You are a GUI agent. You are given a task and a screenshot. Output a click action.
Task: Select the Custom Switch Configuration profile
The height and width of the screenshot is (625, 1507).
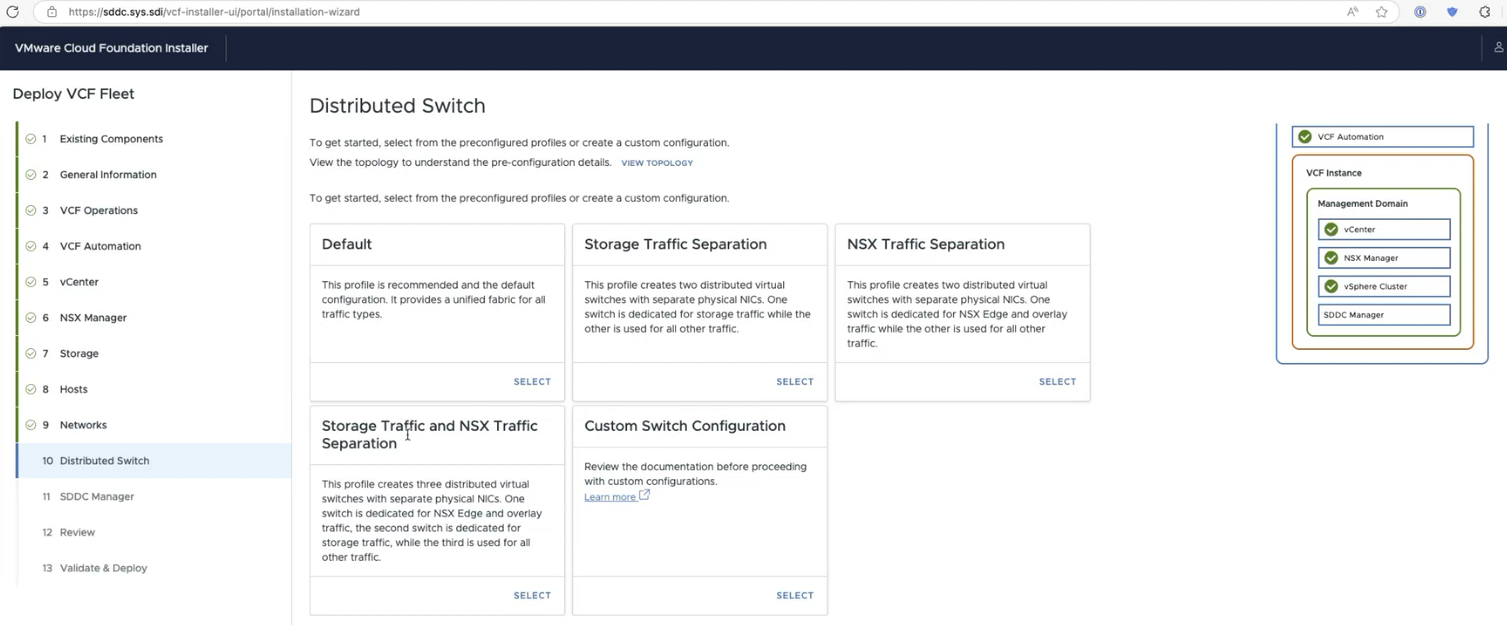click(795, 596)
